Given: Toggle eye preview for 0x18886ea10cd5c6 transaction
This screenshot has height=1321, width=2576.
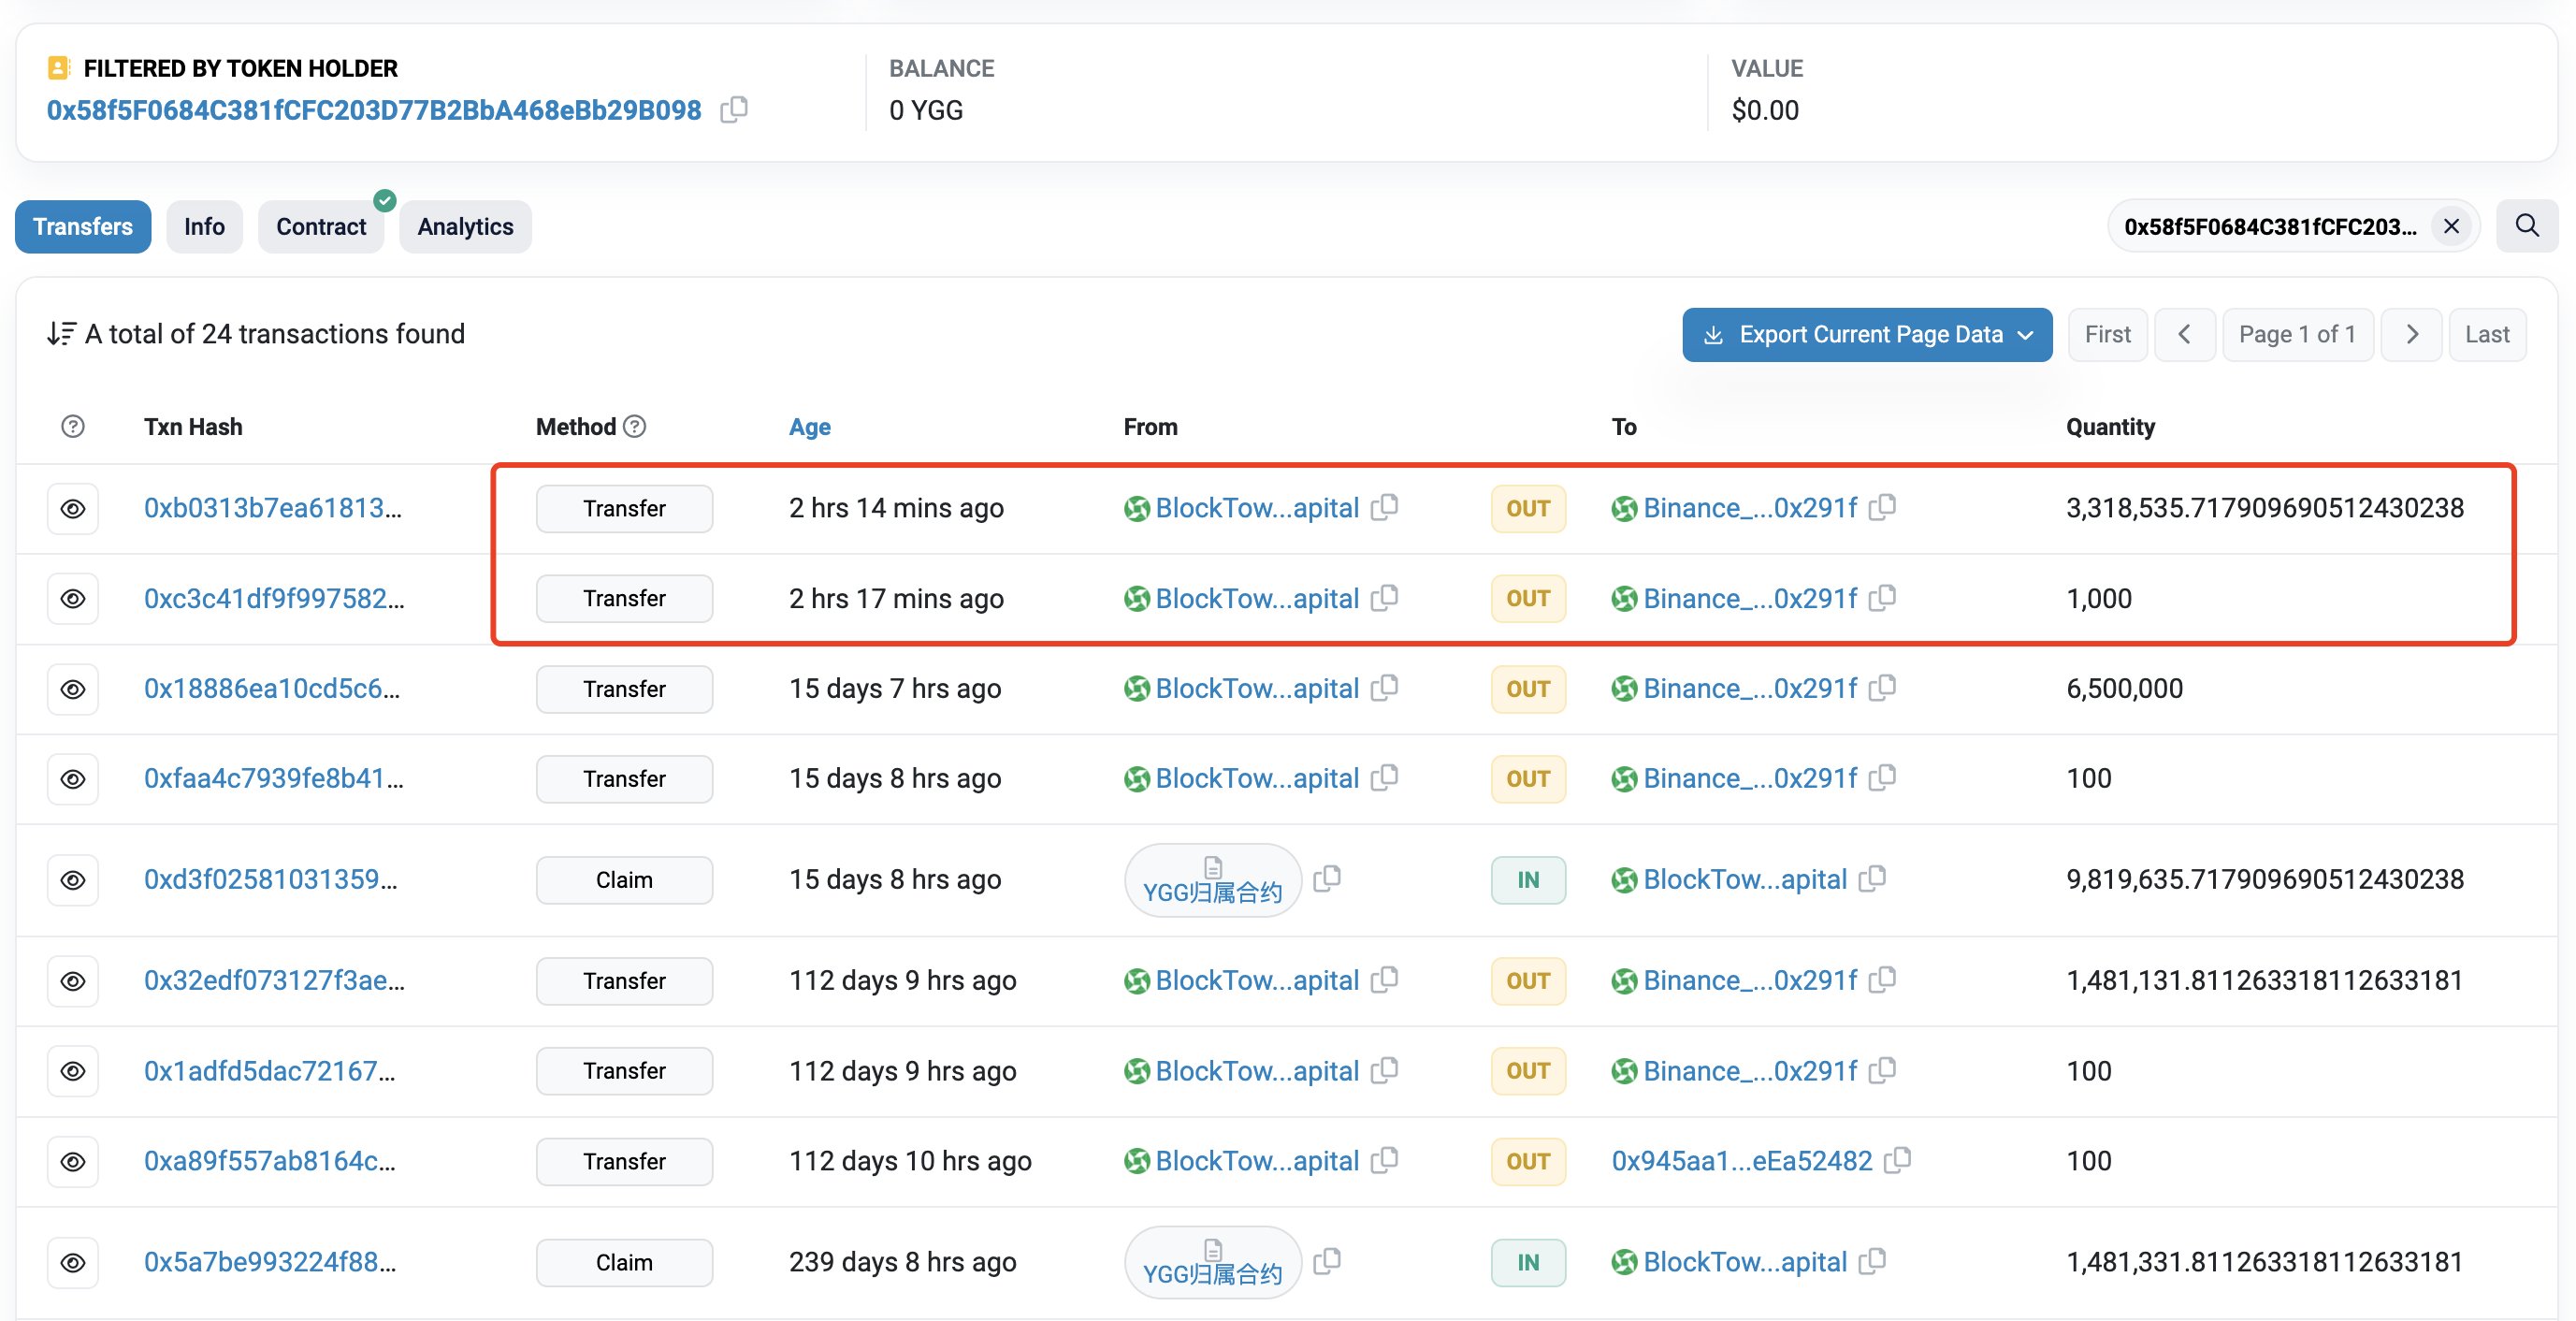Looking at the screenshot, I should (73, 689).
